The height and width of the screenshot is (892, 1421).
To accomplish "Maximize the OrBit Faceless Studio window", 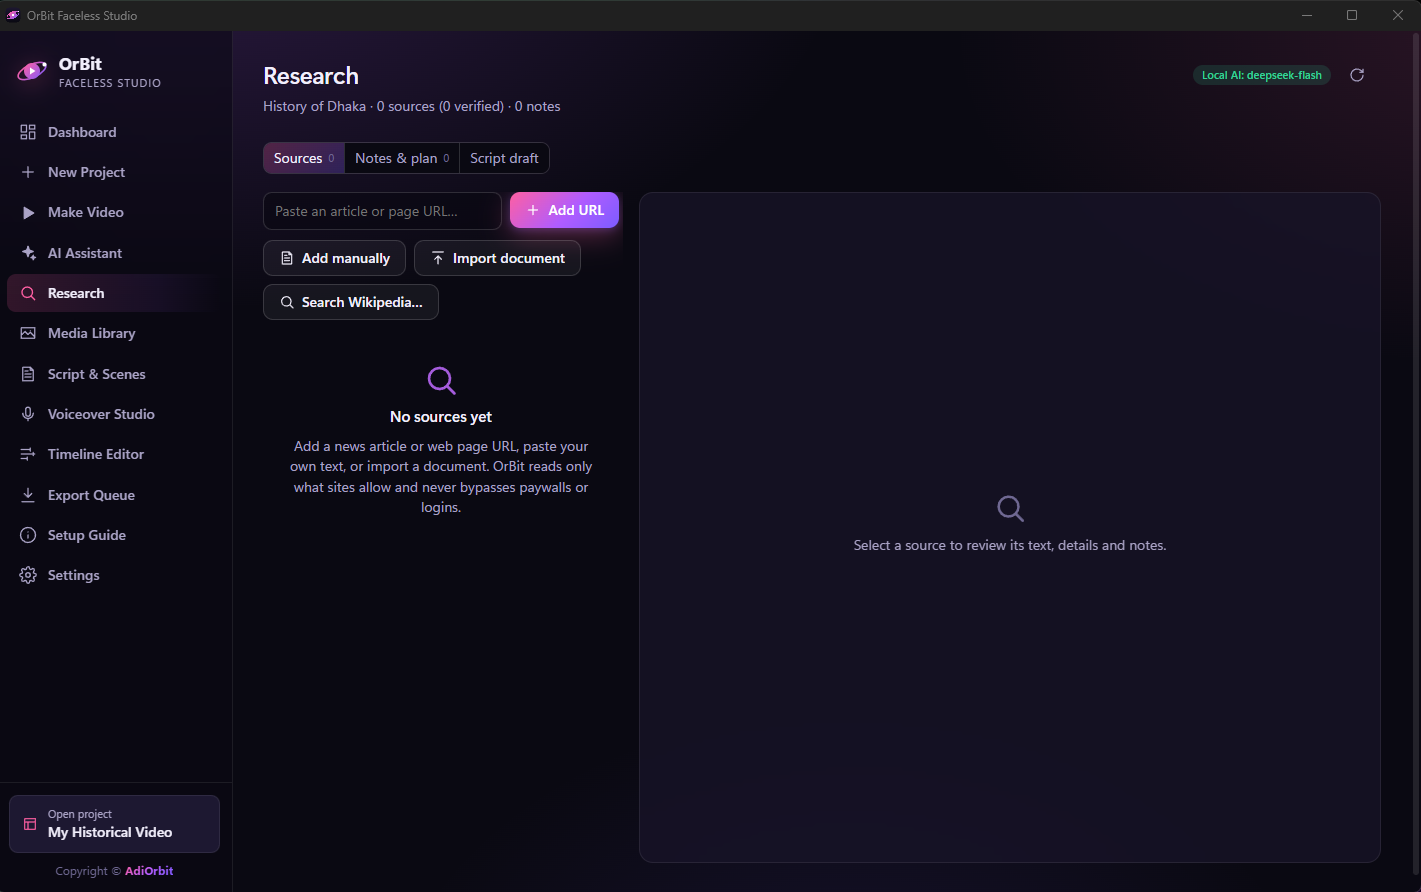I will 1352,15.
